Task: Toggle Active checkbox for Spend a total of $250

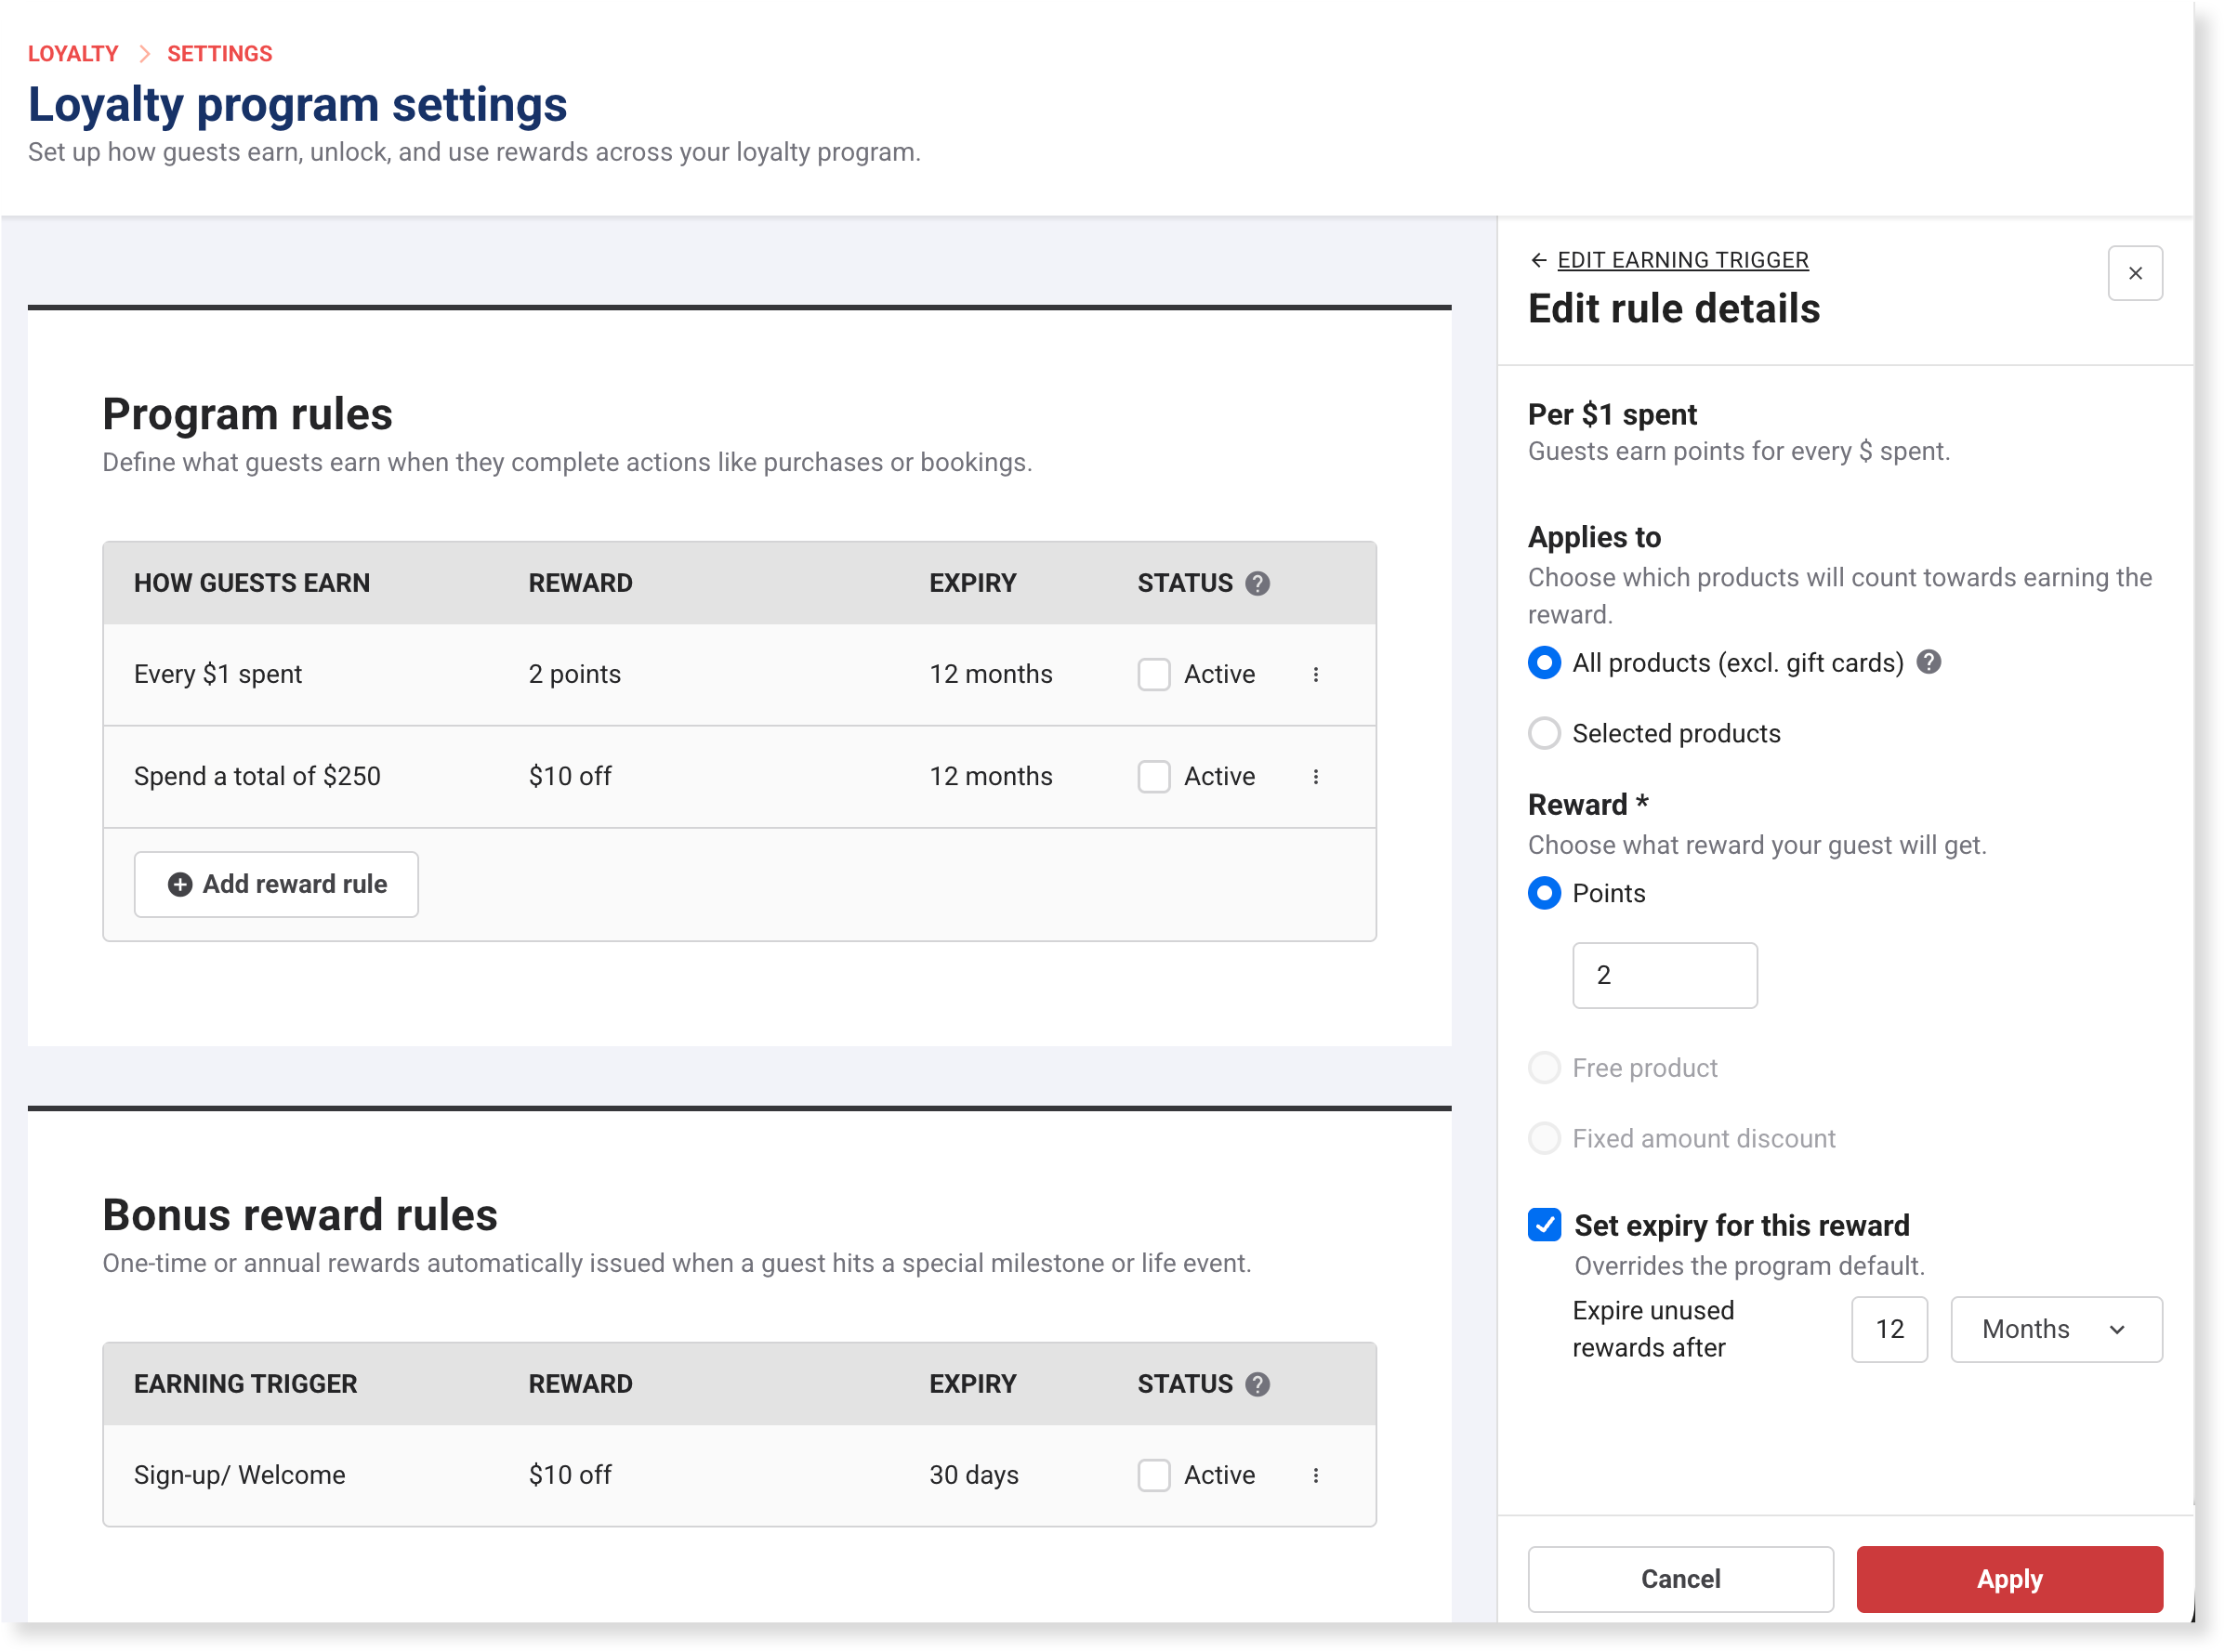Action: (1154, 777)
